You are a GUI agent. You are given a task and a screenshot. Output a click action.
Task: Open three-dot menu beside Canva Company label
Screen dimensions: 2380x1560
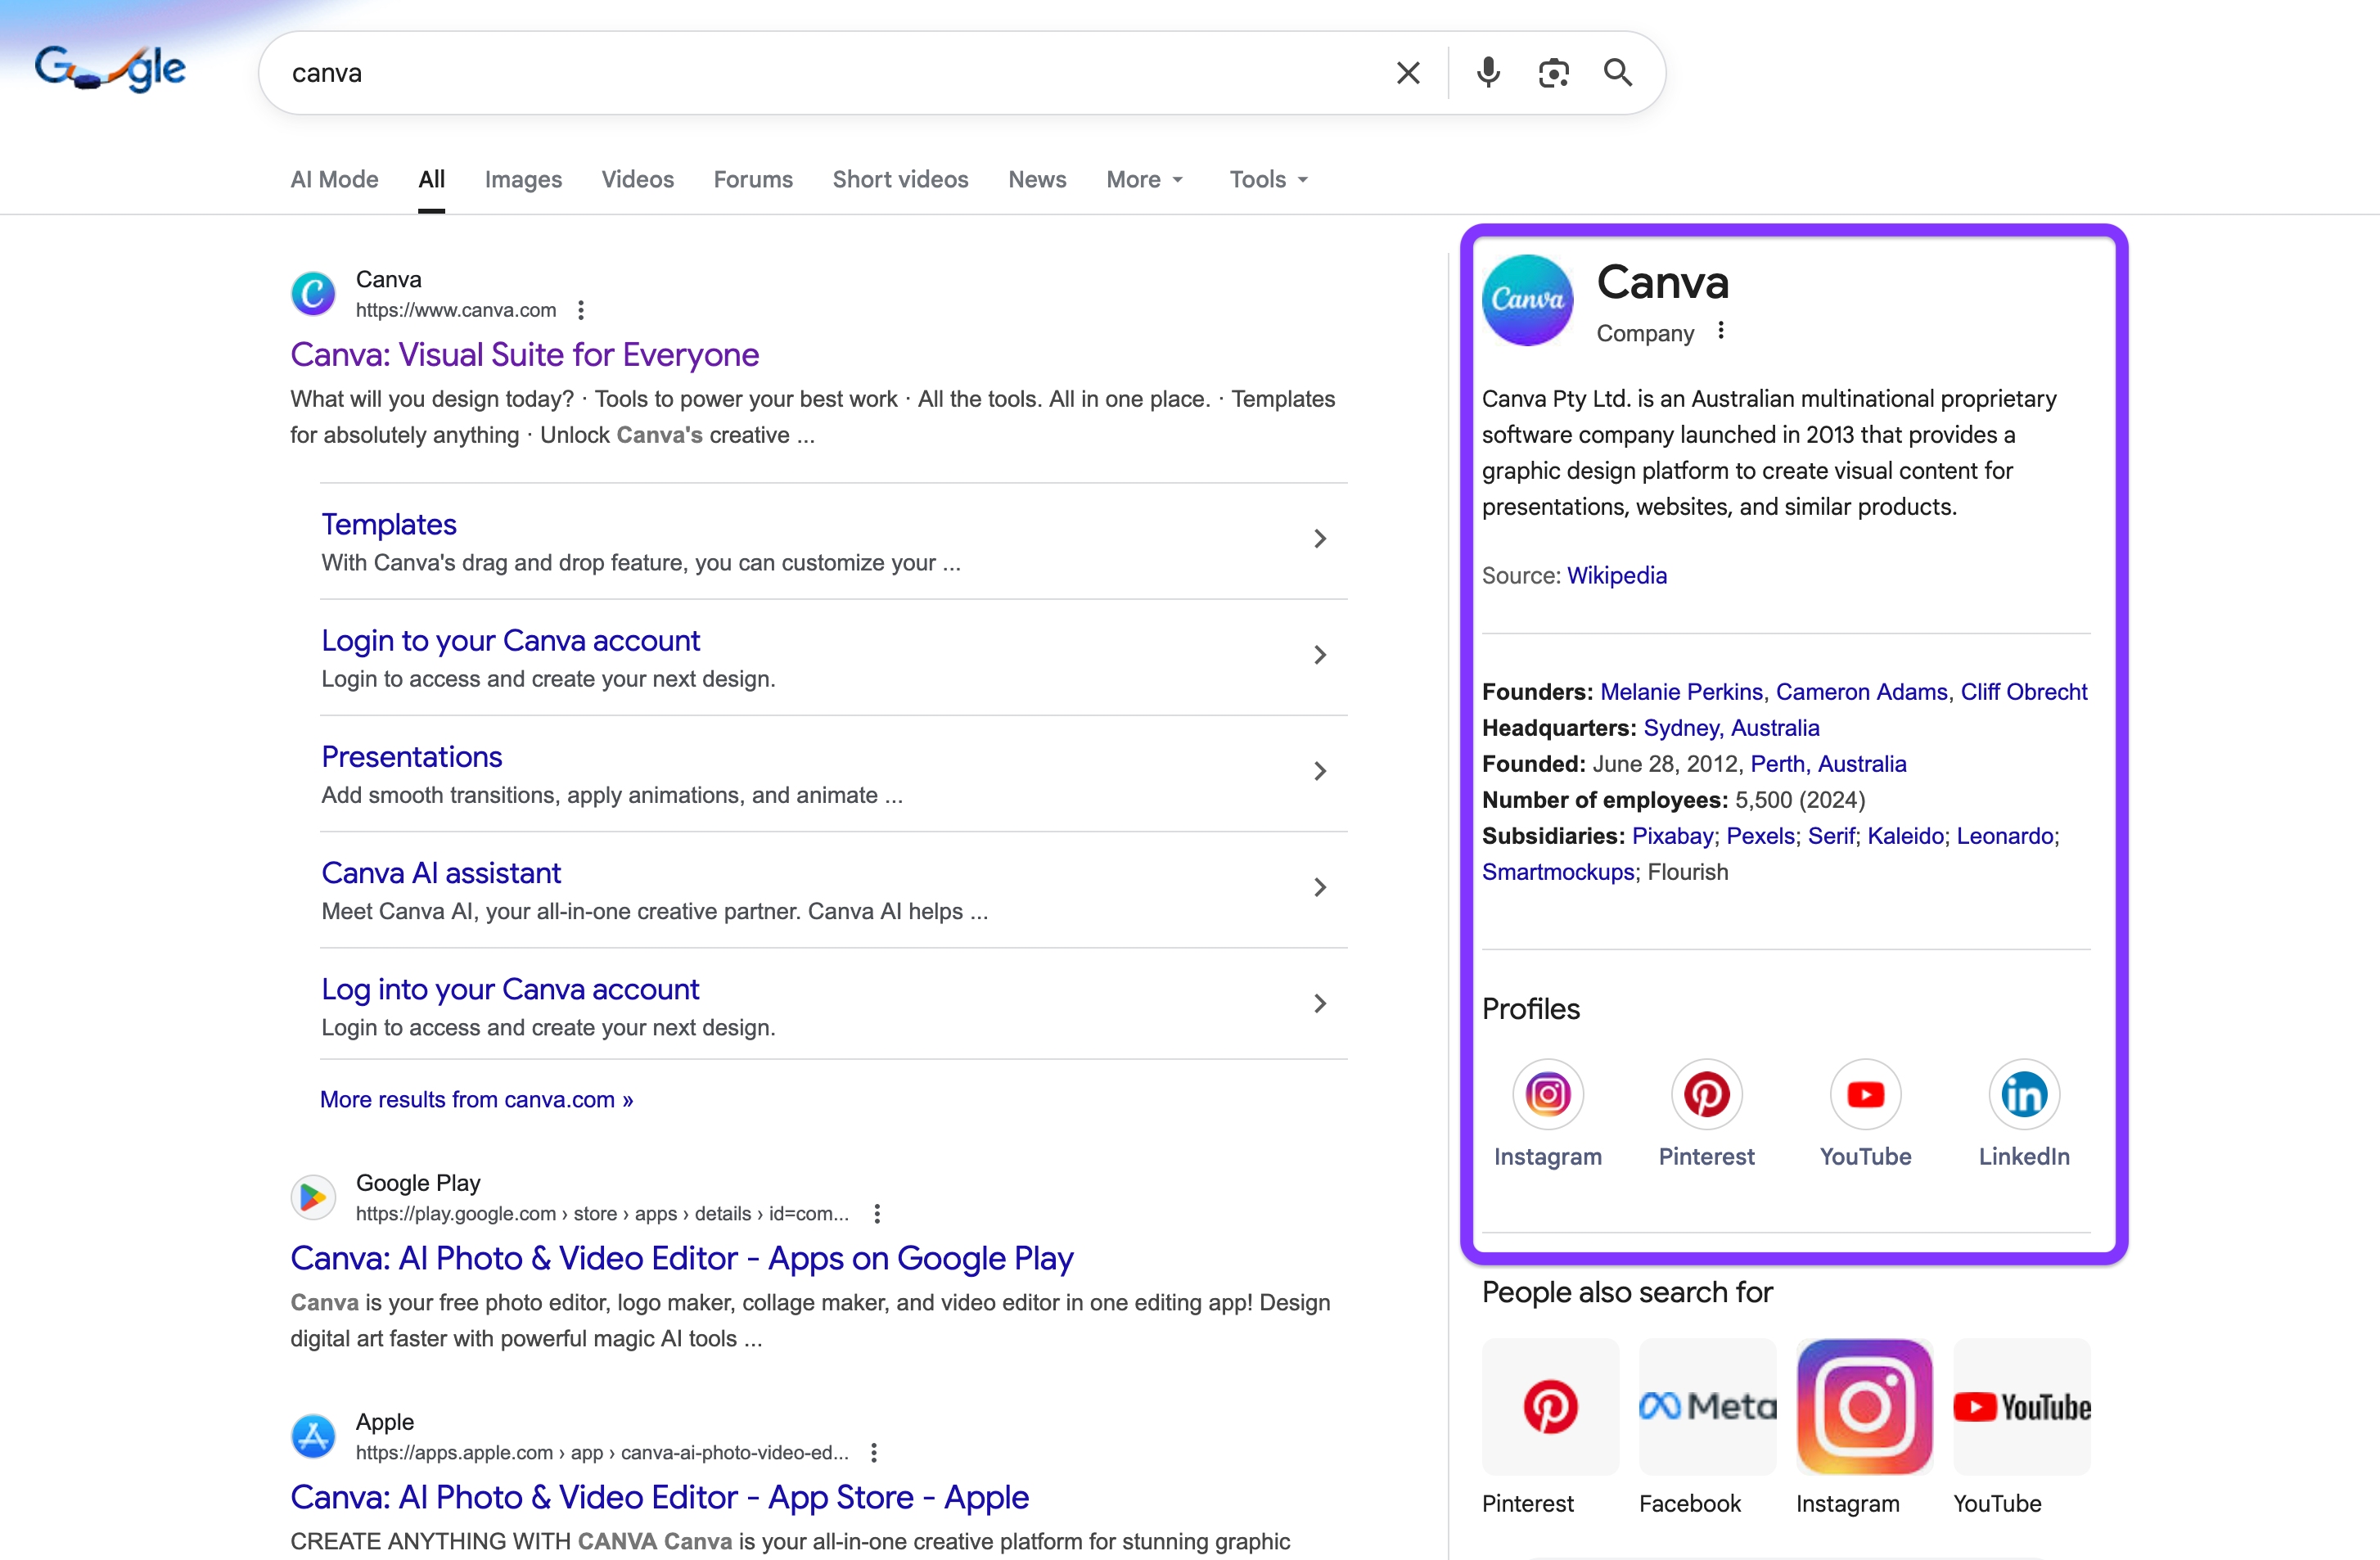click(1721, 331)
